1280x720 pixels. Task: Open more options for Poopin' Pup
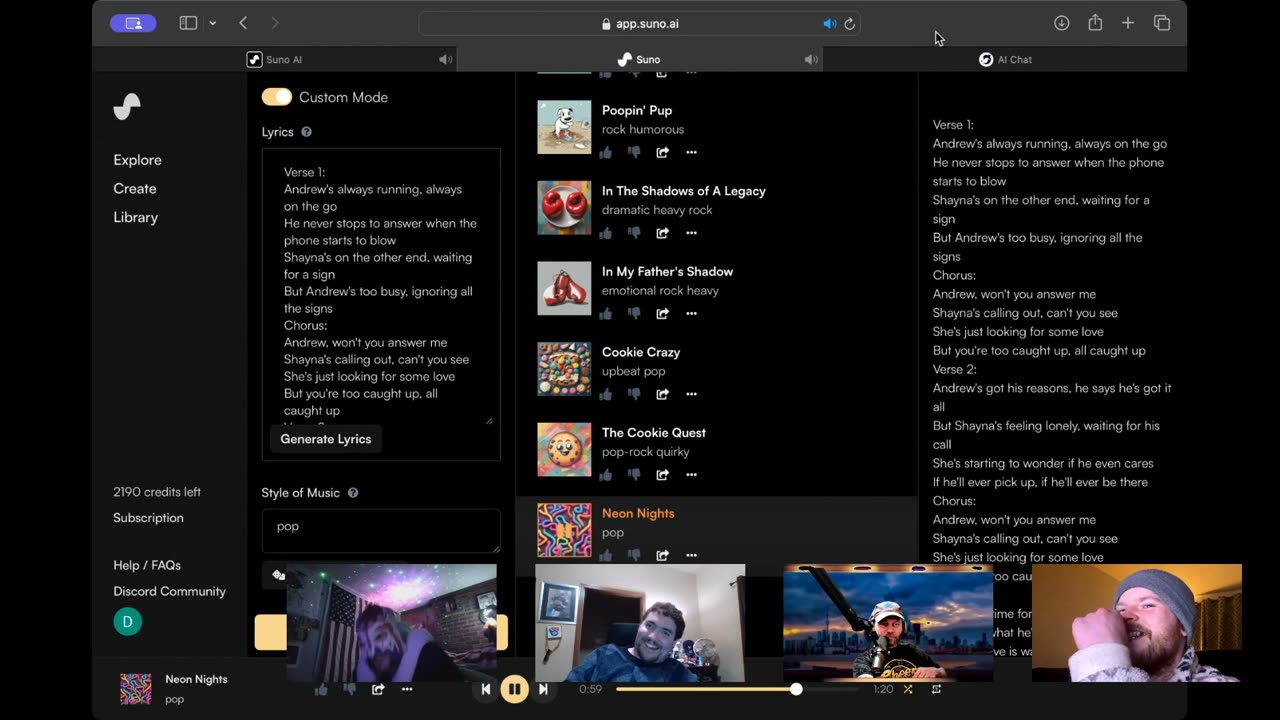point(691,152)
